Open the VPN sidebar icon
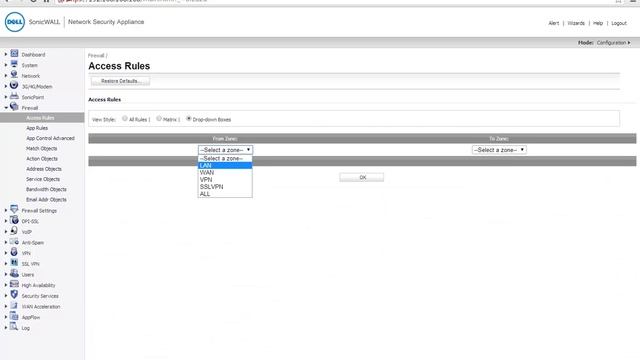Screen dimensions: 640x360 (14, 252)
